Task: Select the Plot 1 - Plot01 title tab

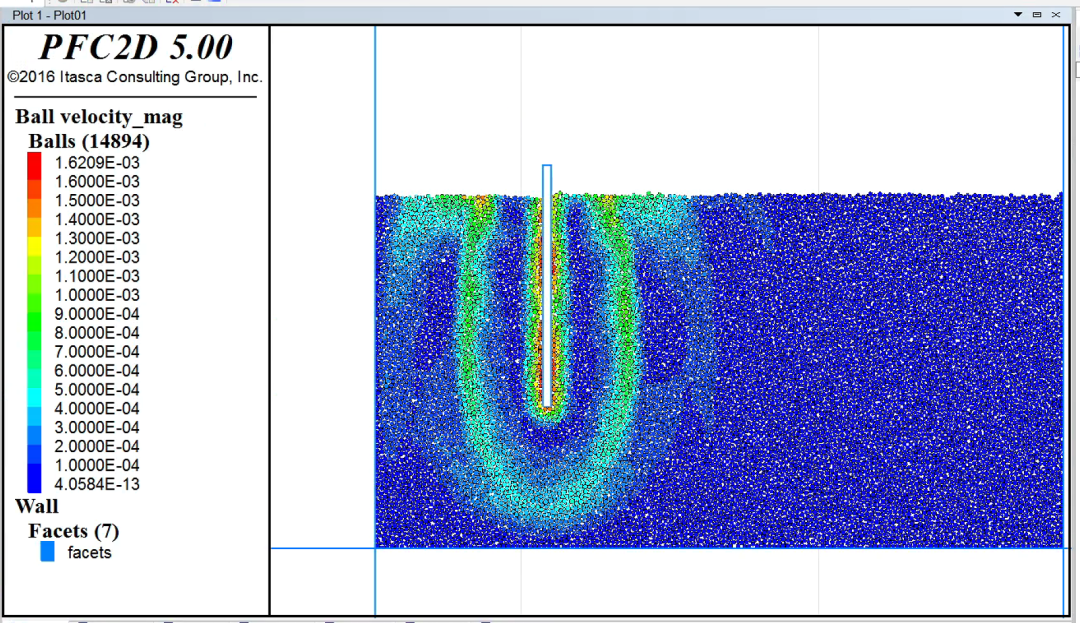Action: pos(50,15)
